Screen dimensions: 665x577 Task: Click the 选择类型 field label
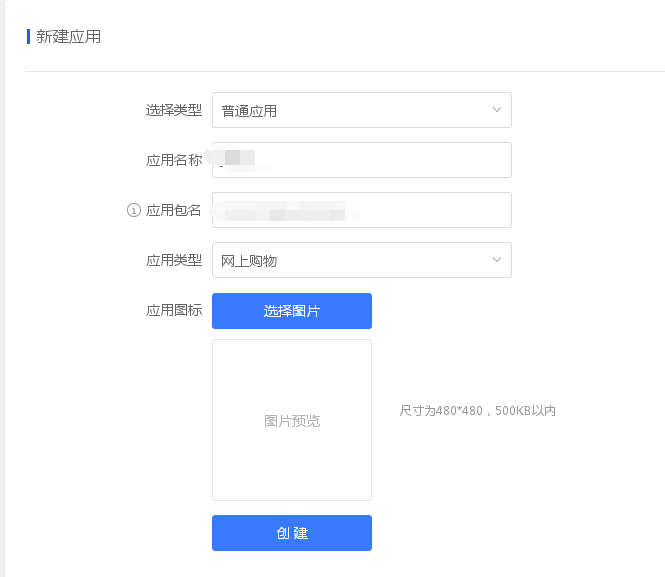pos(173,110)
